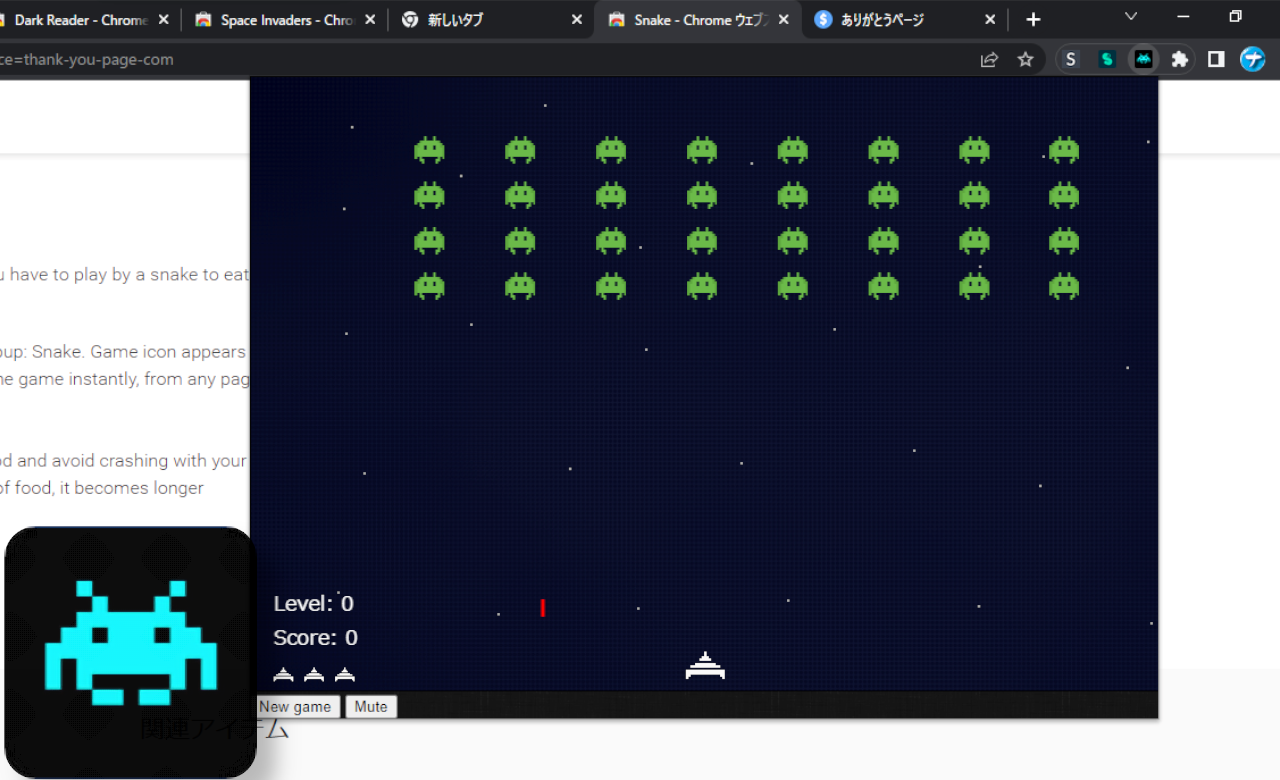
Task: Close the Space Invaders tab
Action: pyautogui.click(x=371, y=20)
